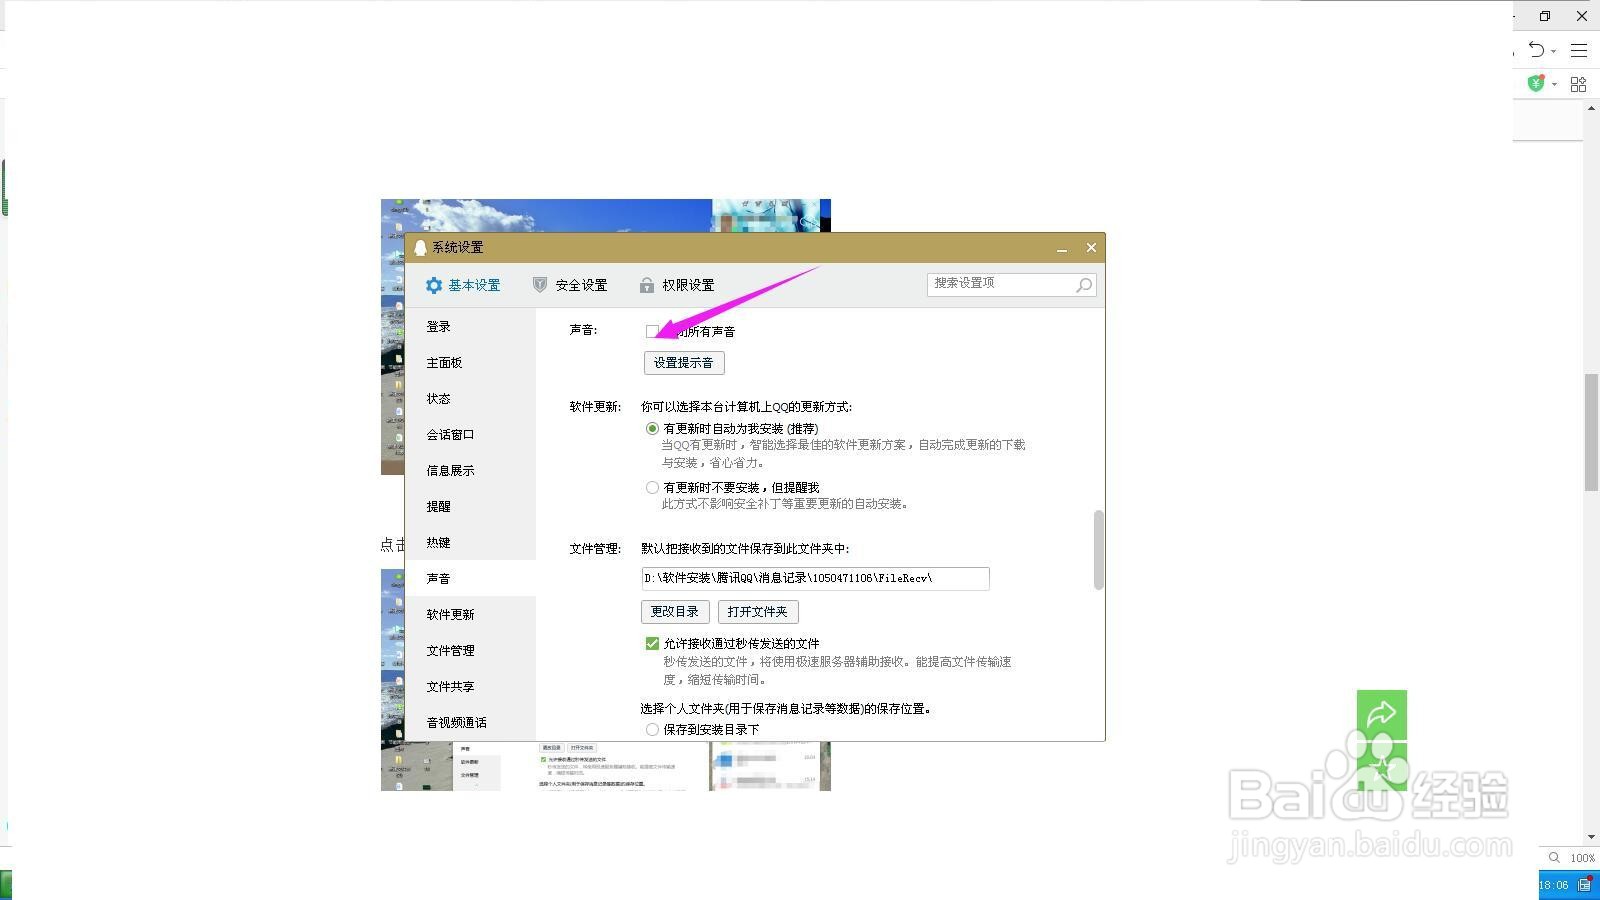This screenshot has width=1600, height=900.
Task: Switch to the 安全设置 tab
Action: 570,285
